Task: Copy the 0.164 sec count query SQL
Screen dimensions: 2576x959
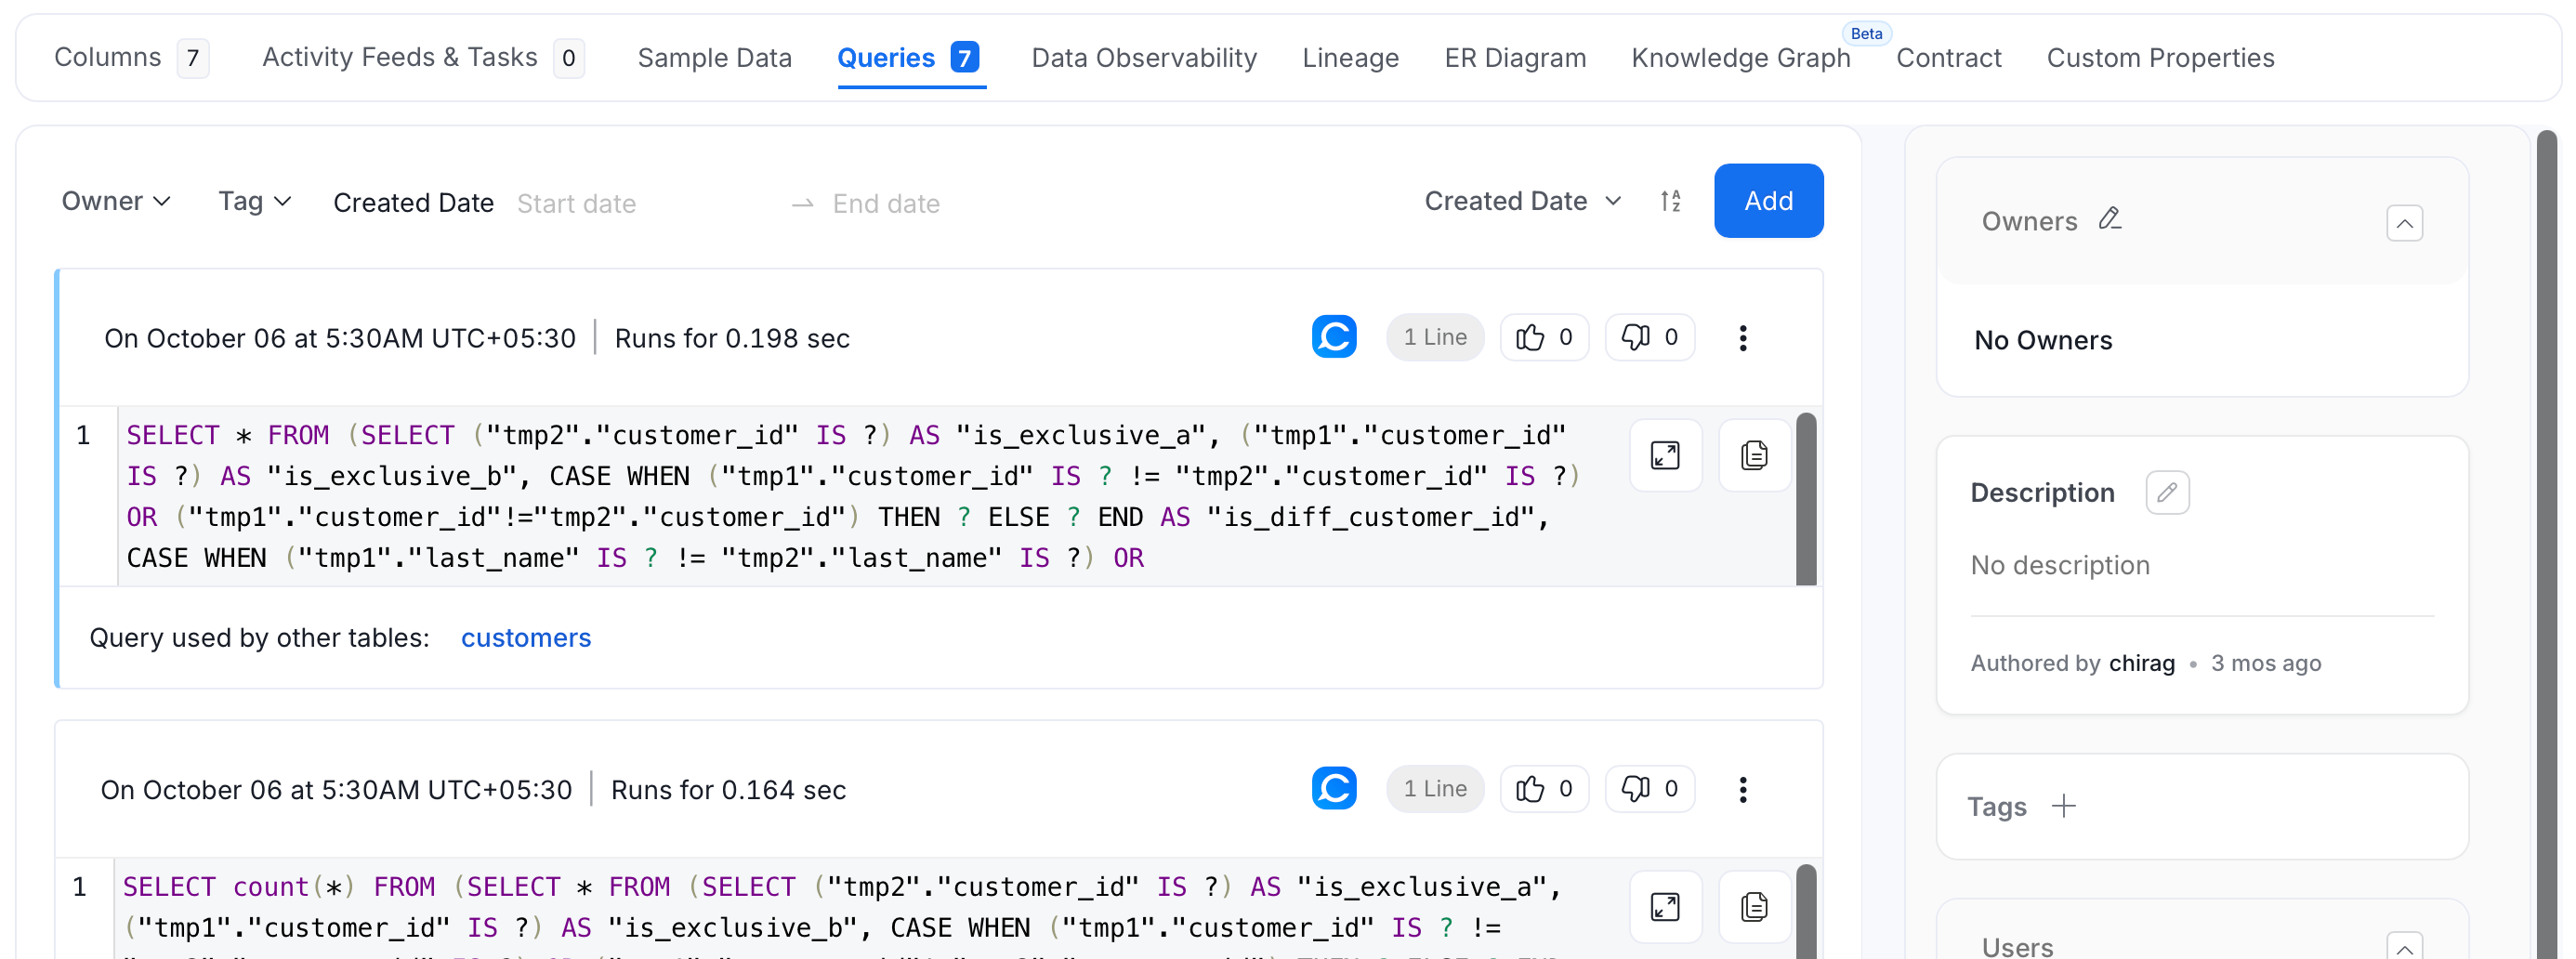Action: click(1754, 907)
